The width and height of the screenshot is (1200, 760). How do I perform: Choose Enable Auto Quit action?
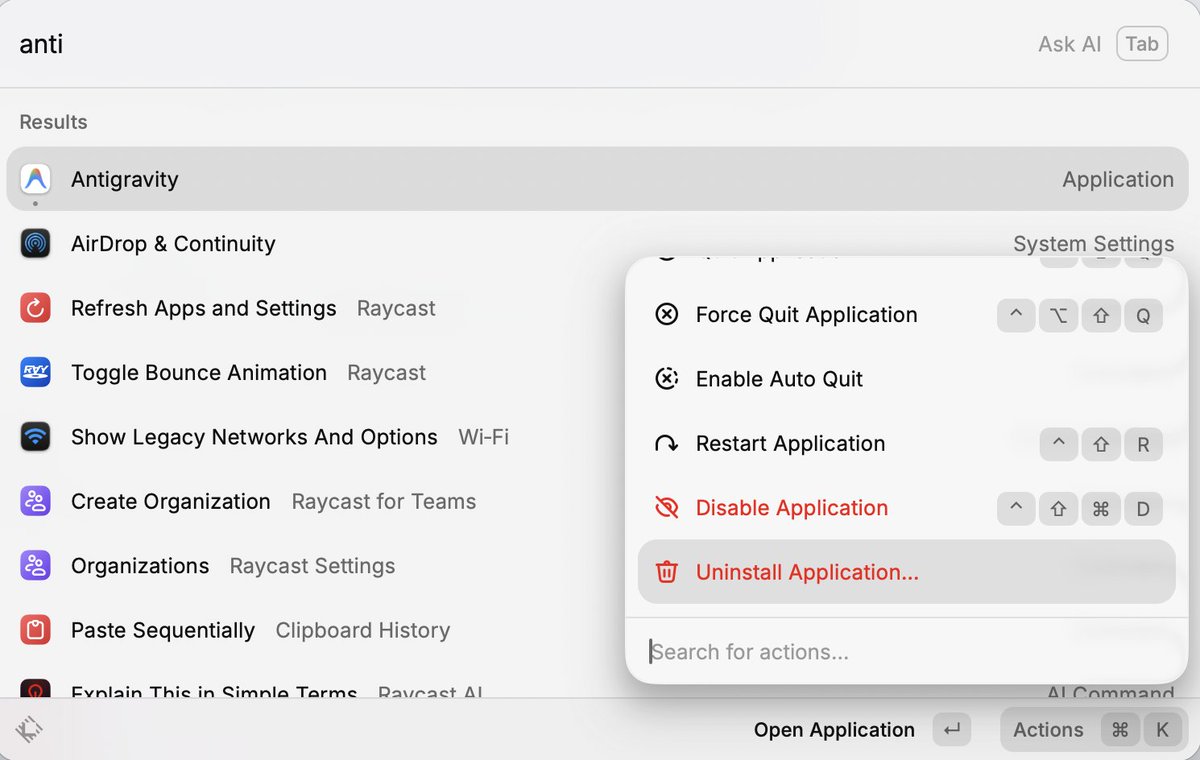[x=906, y=379]
